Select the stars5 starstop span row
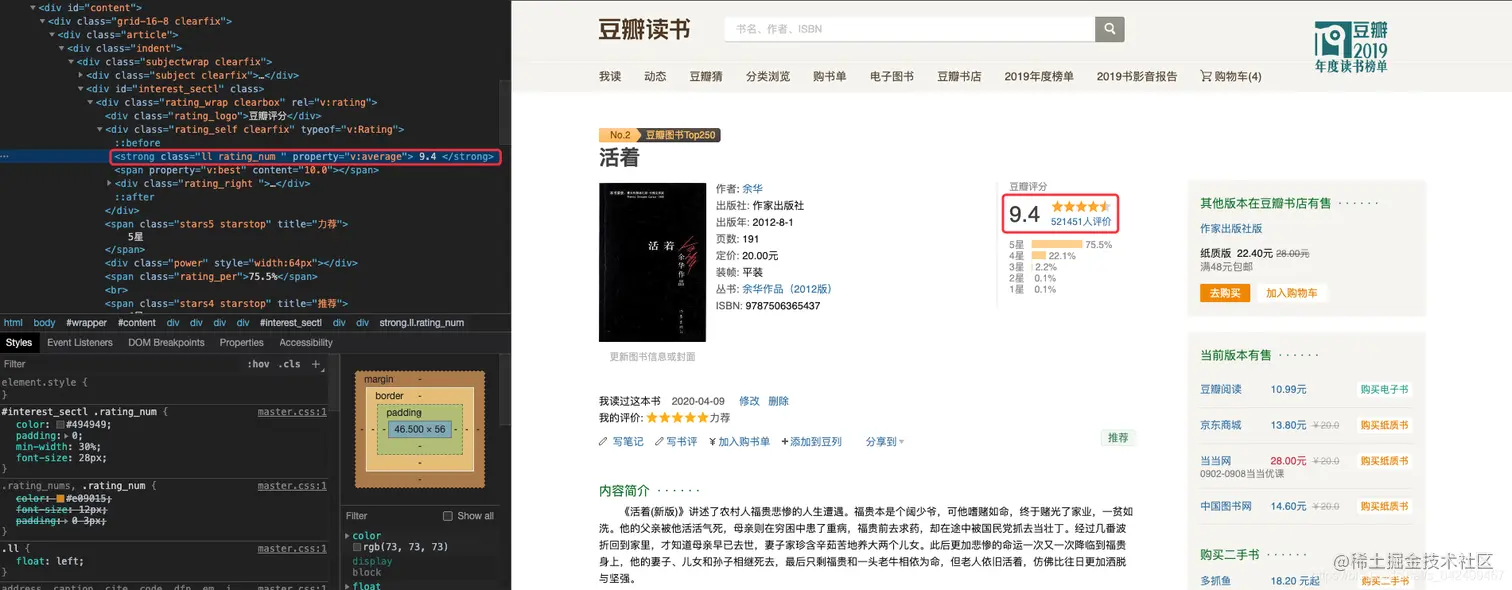This screenshot has height=590, width=1512. 226,224
